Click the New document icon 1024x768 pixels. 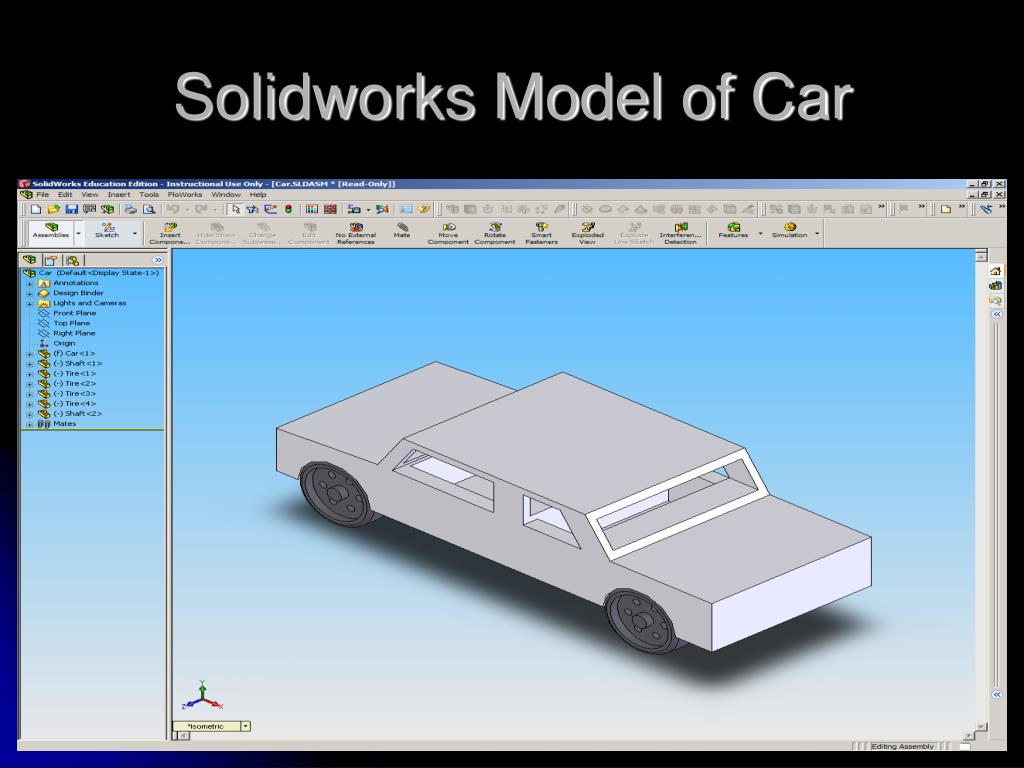[36, 209]
